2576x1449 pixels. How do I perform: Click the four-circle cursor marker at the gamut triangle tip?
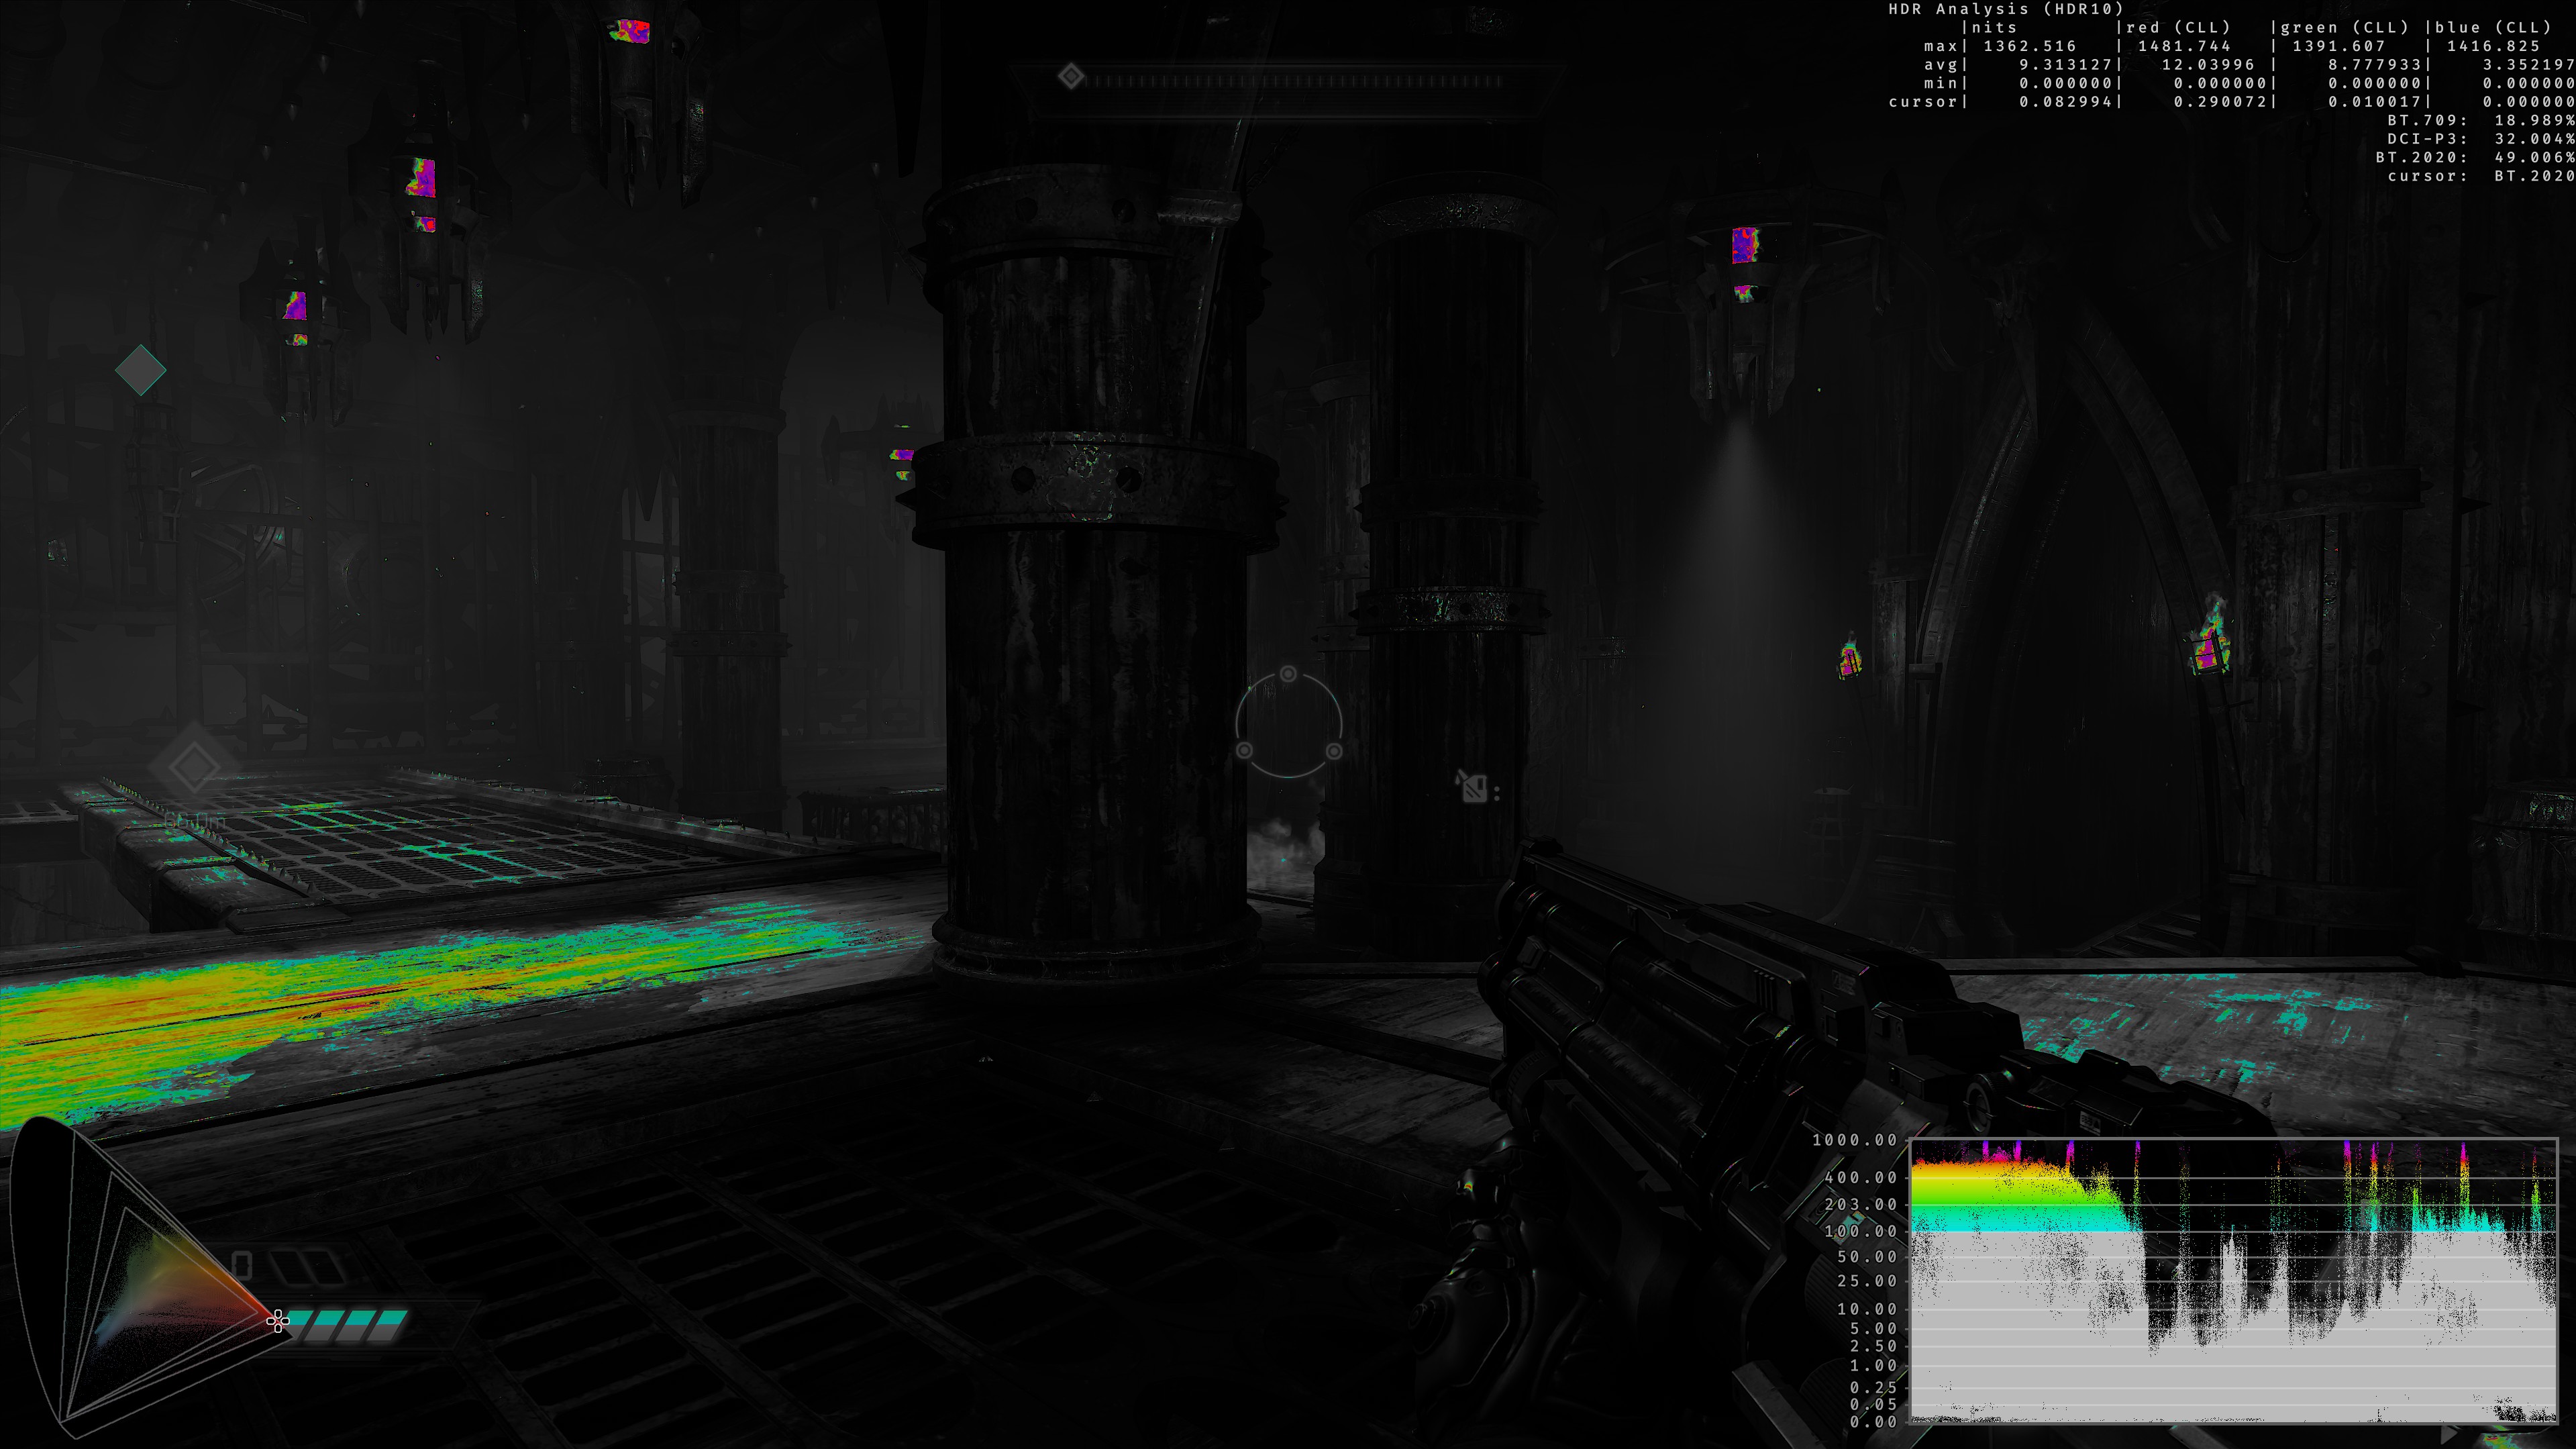coord(278,1322)
